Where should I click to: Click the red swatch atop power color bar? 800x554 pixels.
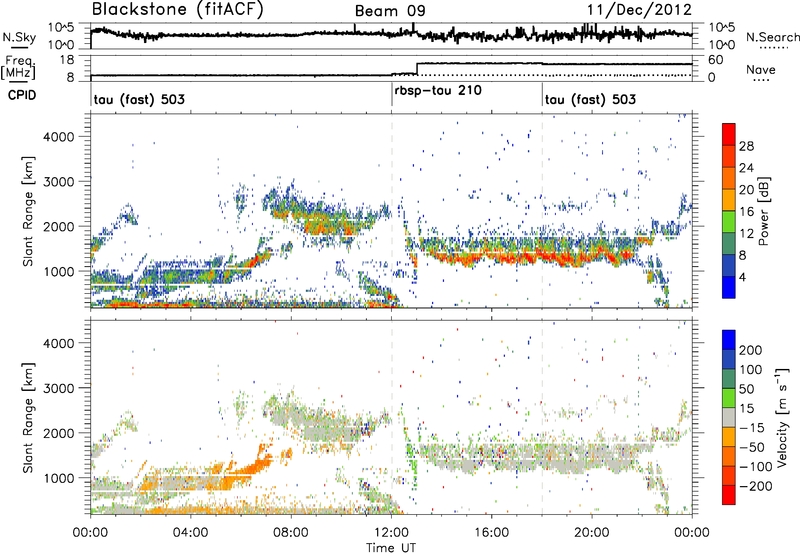click(x=729, y=135)
